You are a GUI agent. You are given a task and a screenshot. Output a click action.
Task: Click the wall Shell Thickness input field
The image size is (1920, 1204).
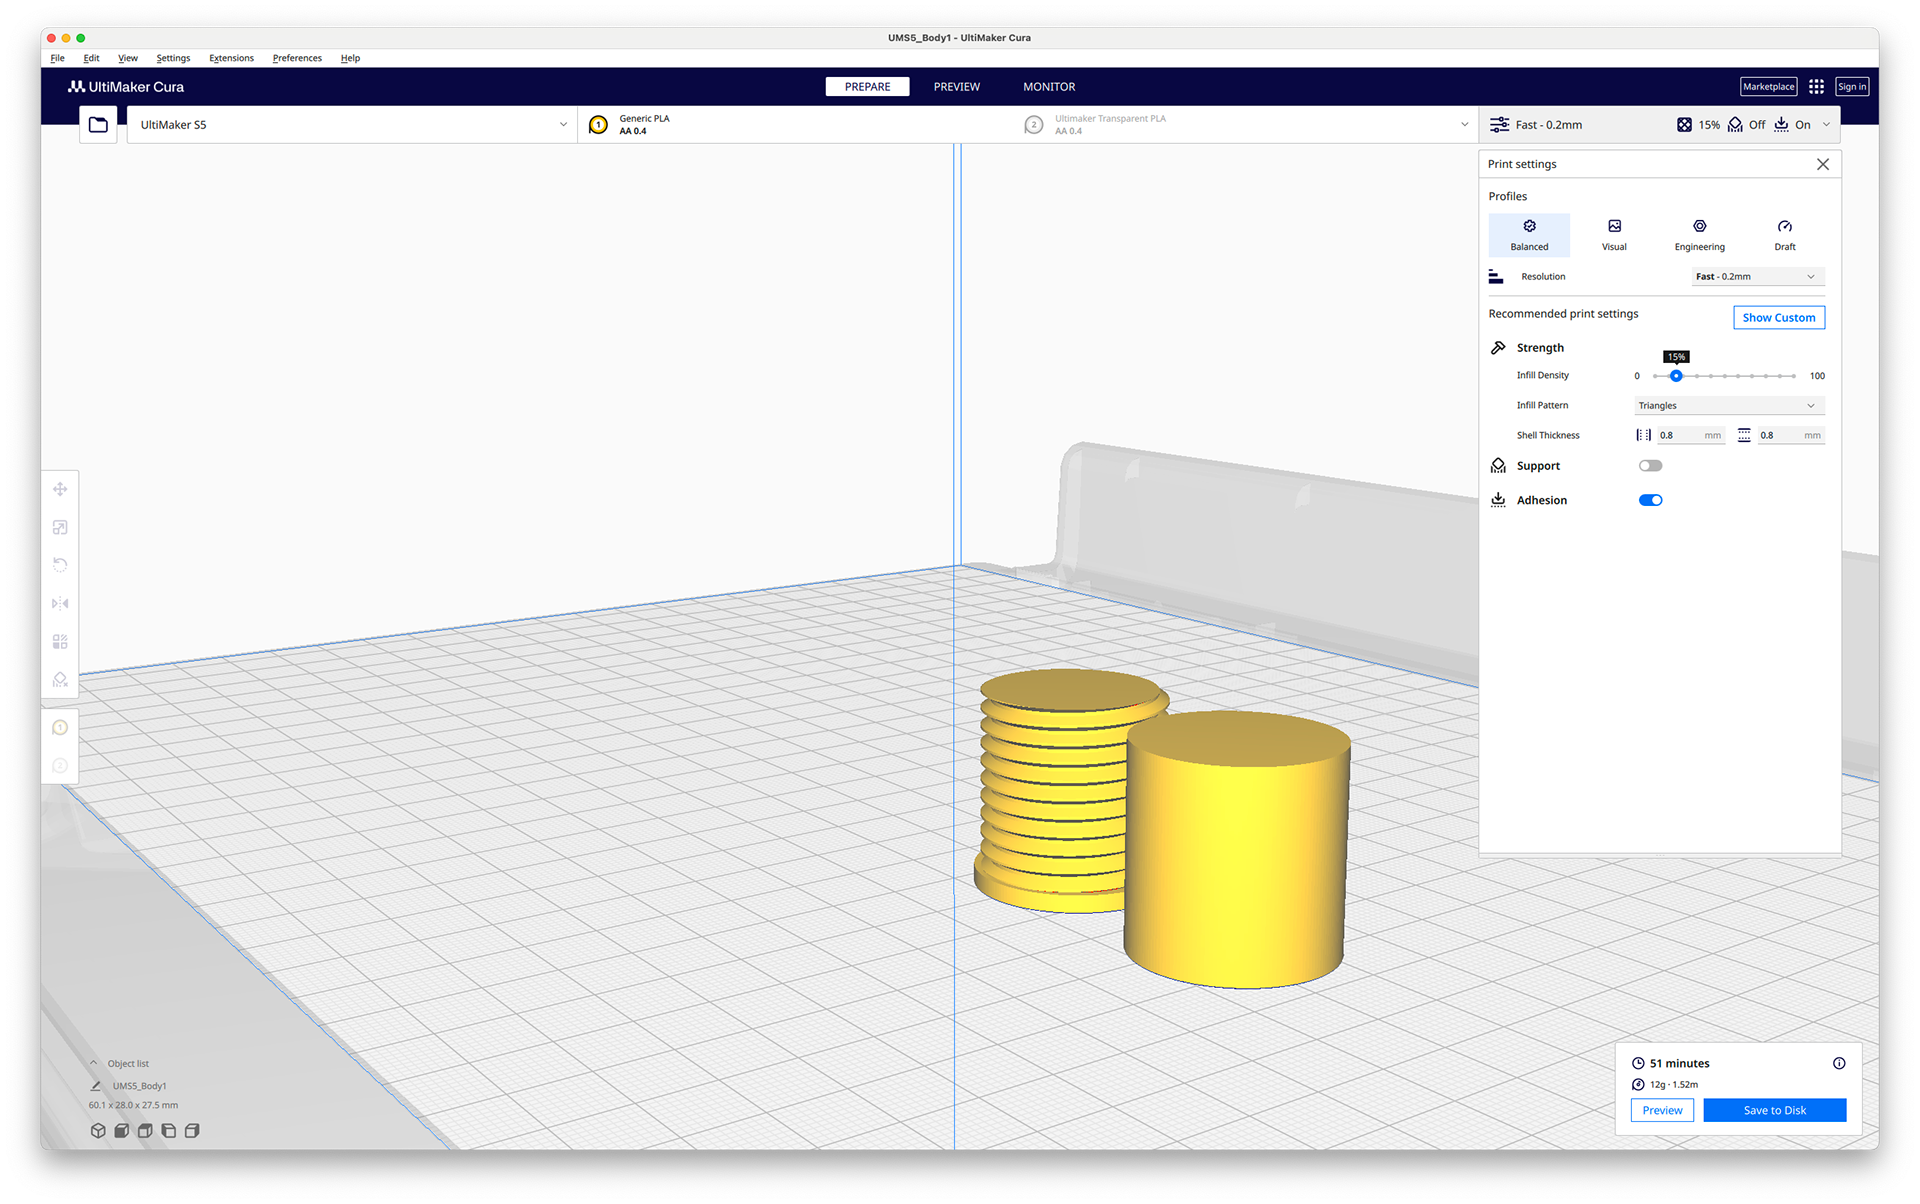1690,435
